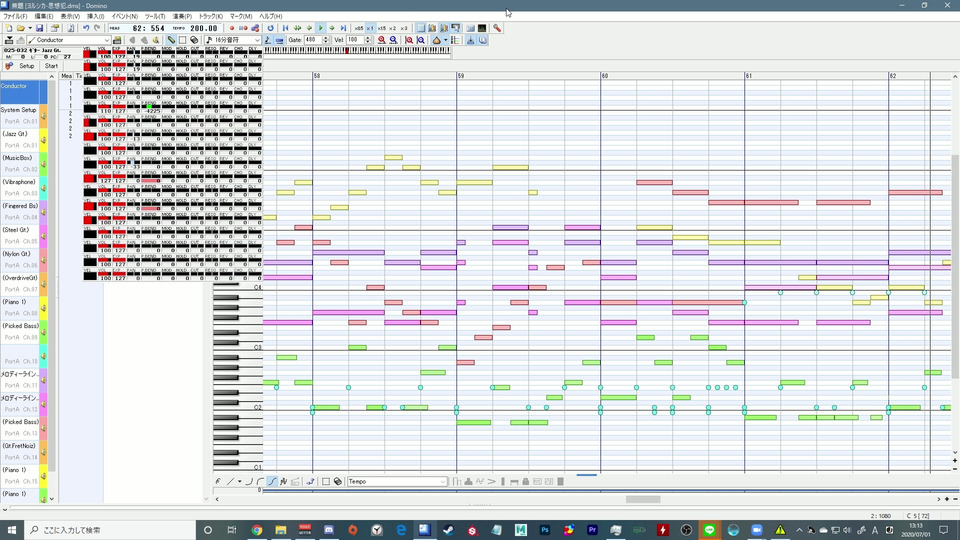Open the 表示(V) menu
Image resolution: width=960 pixels, height=540 pixels.
(70, 17)
